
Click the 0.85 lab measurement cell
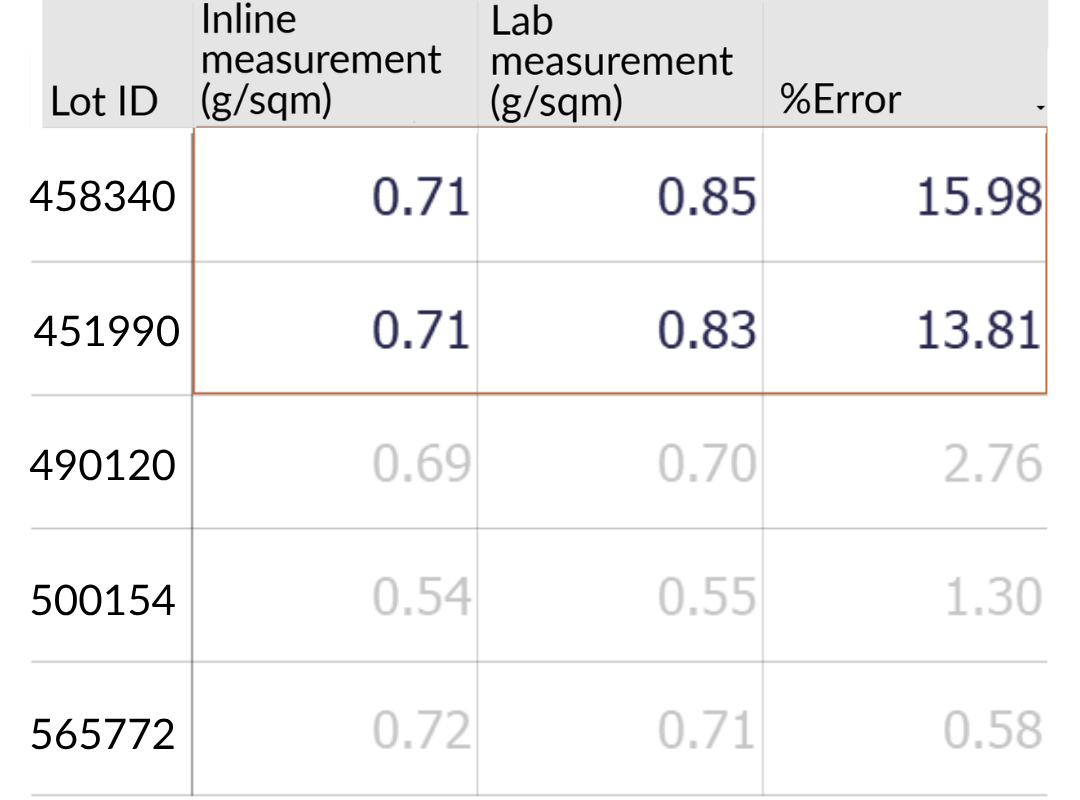[706, 197]
